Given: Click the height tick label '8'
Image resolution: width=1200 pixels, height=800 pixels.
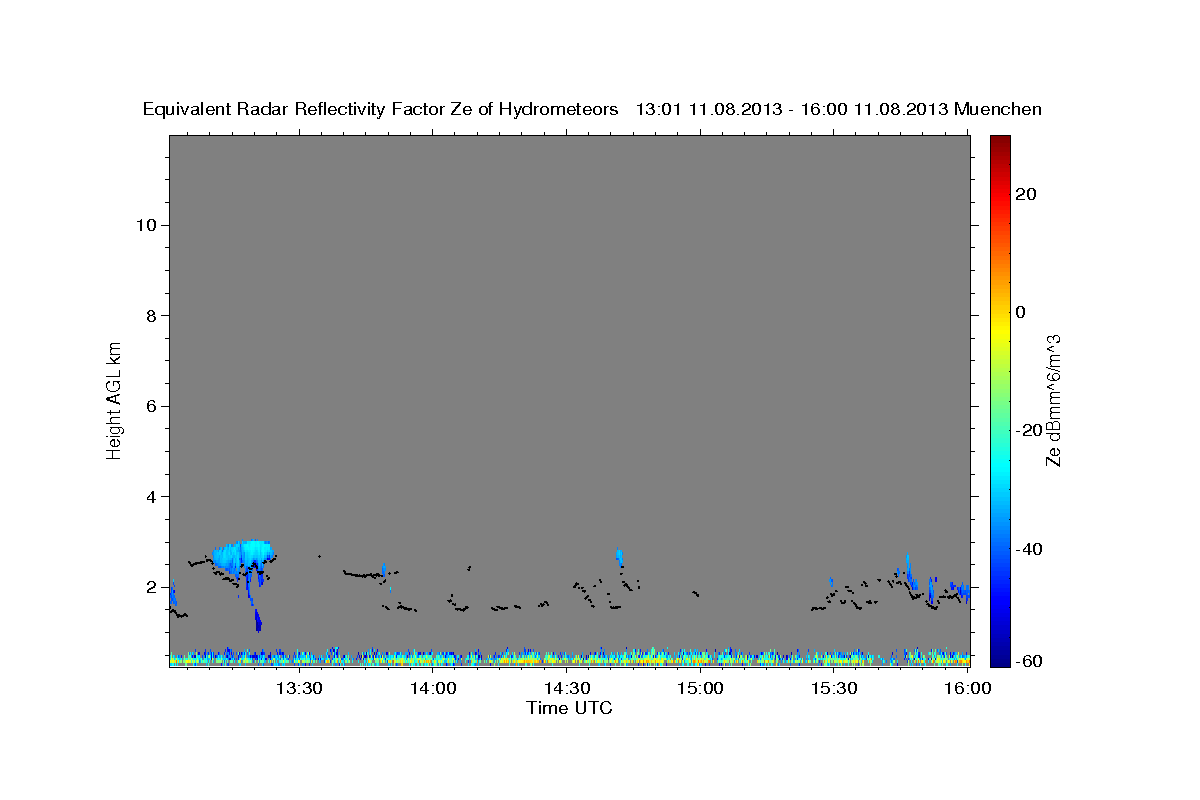Looking at the screenshot, I should [152, 316].
